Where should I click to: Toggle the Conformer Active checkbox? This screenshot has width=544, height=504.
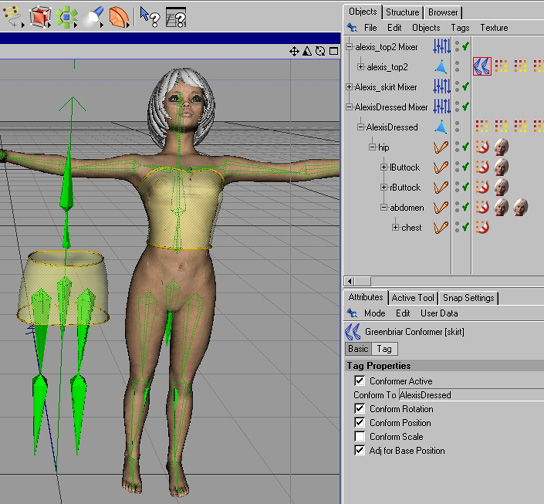[359, 381]
